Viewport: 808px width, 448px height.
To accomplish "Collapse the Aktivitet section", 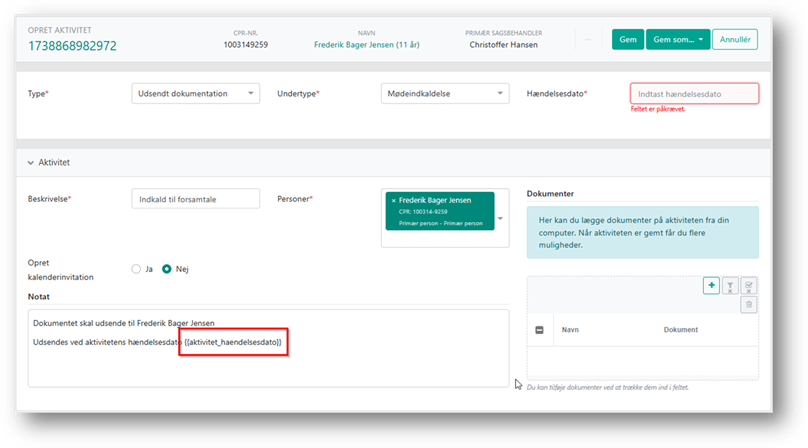I will pos(32,161).
